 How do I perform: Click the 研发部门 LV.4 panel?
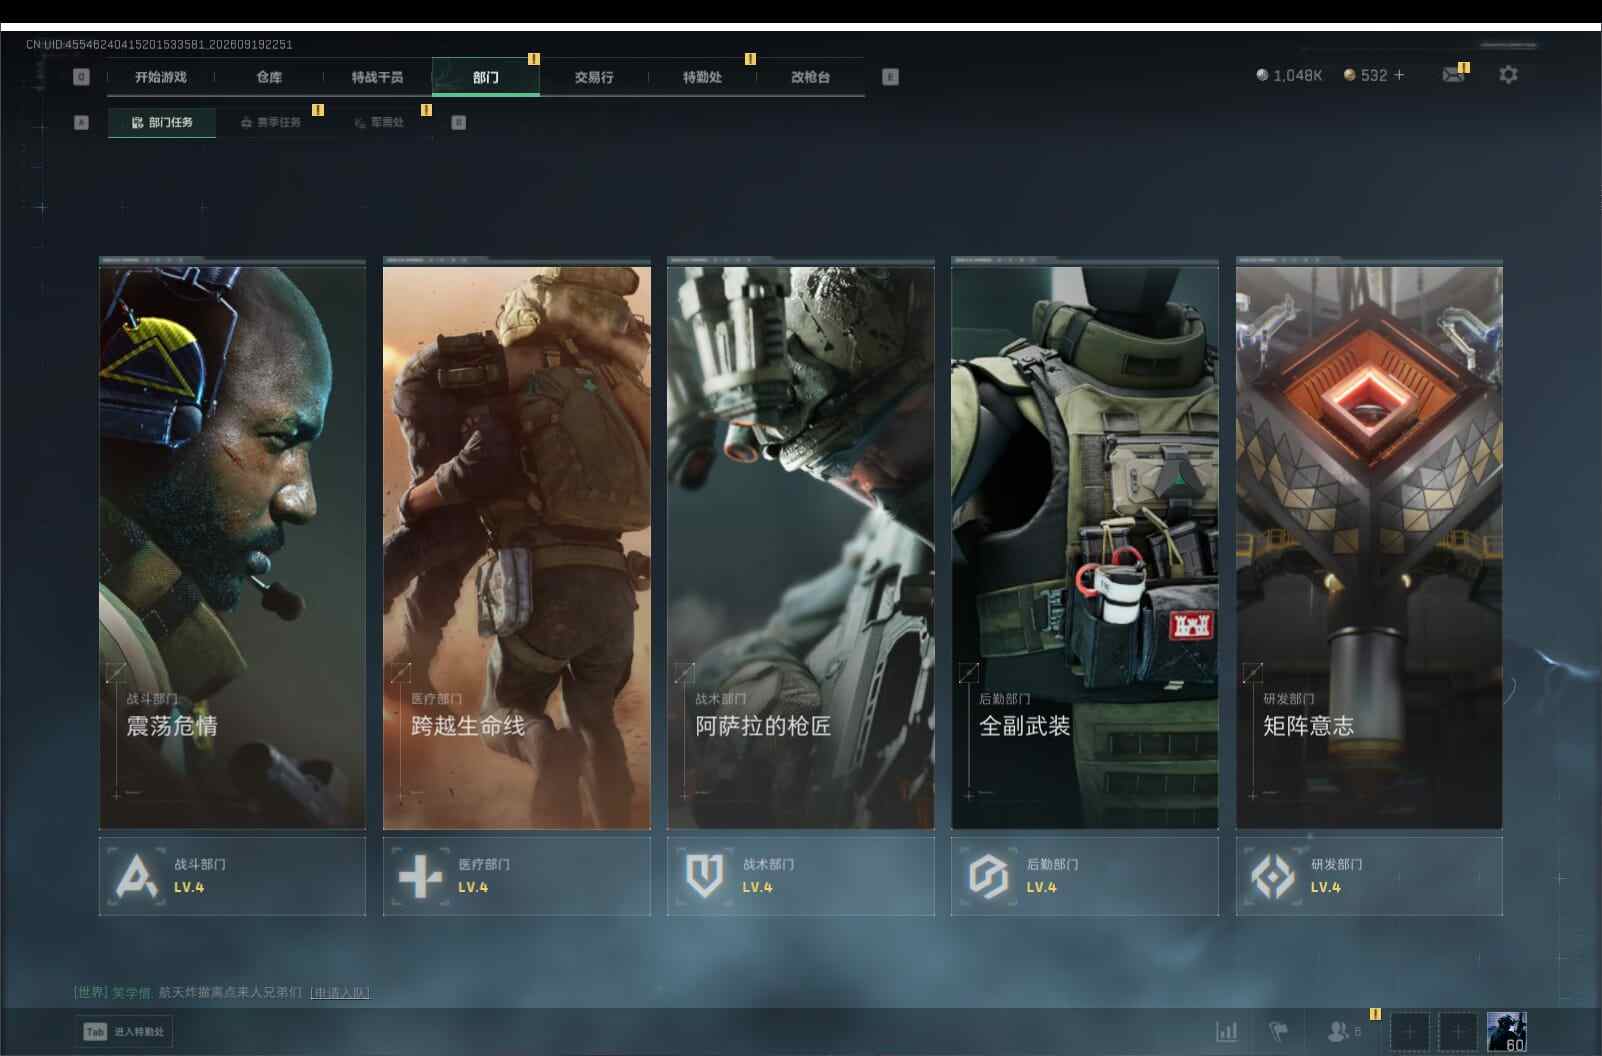(1369, 876)
